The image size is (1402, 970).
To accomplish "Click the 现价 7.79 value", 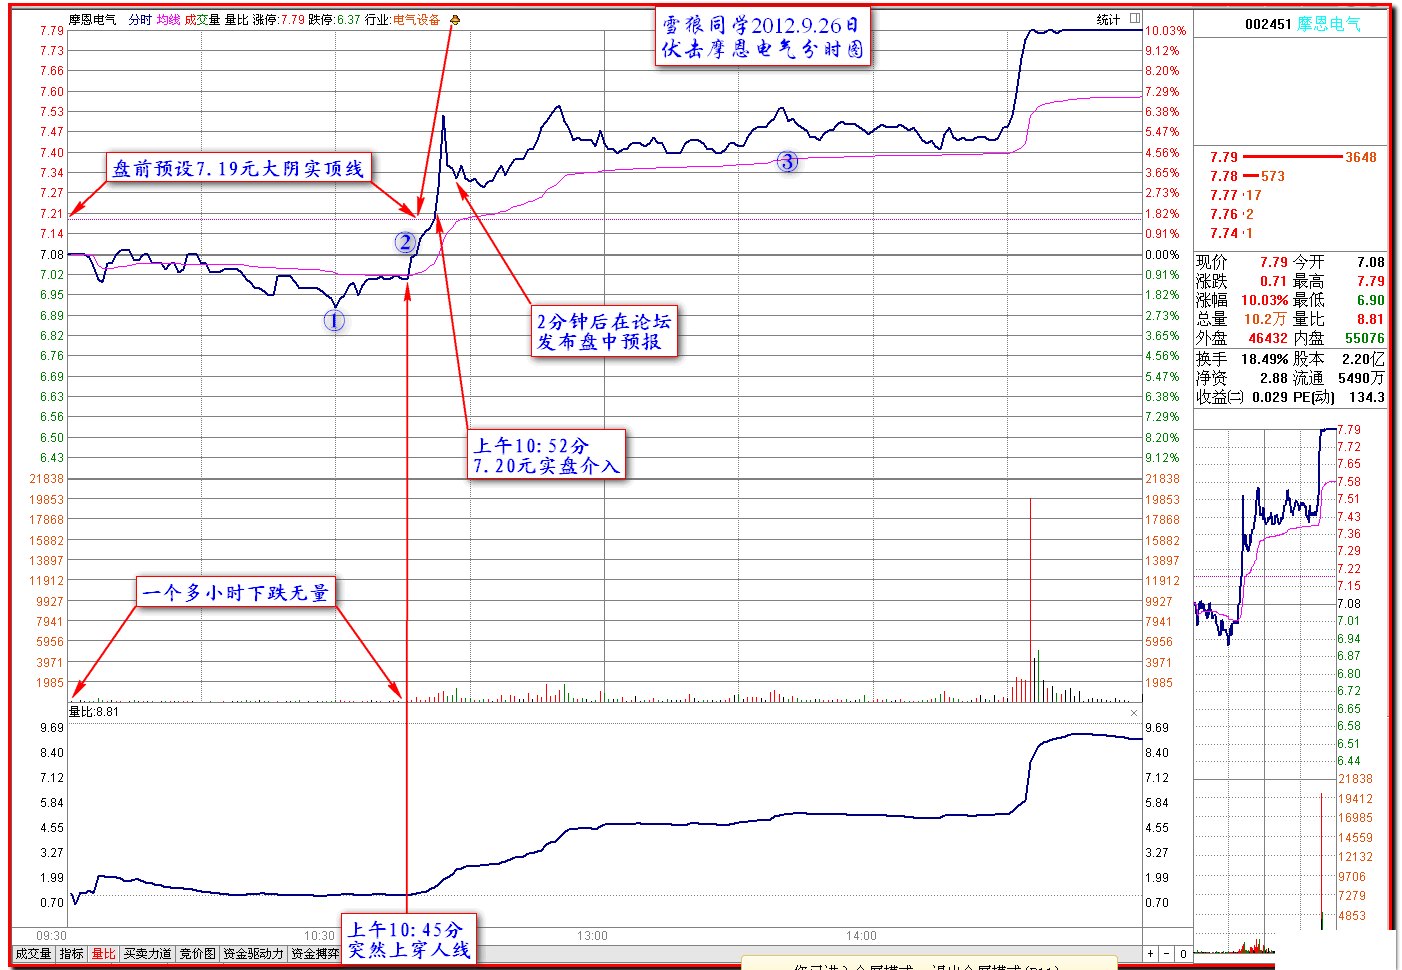I will tap(1274, 262).
